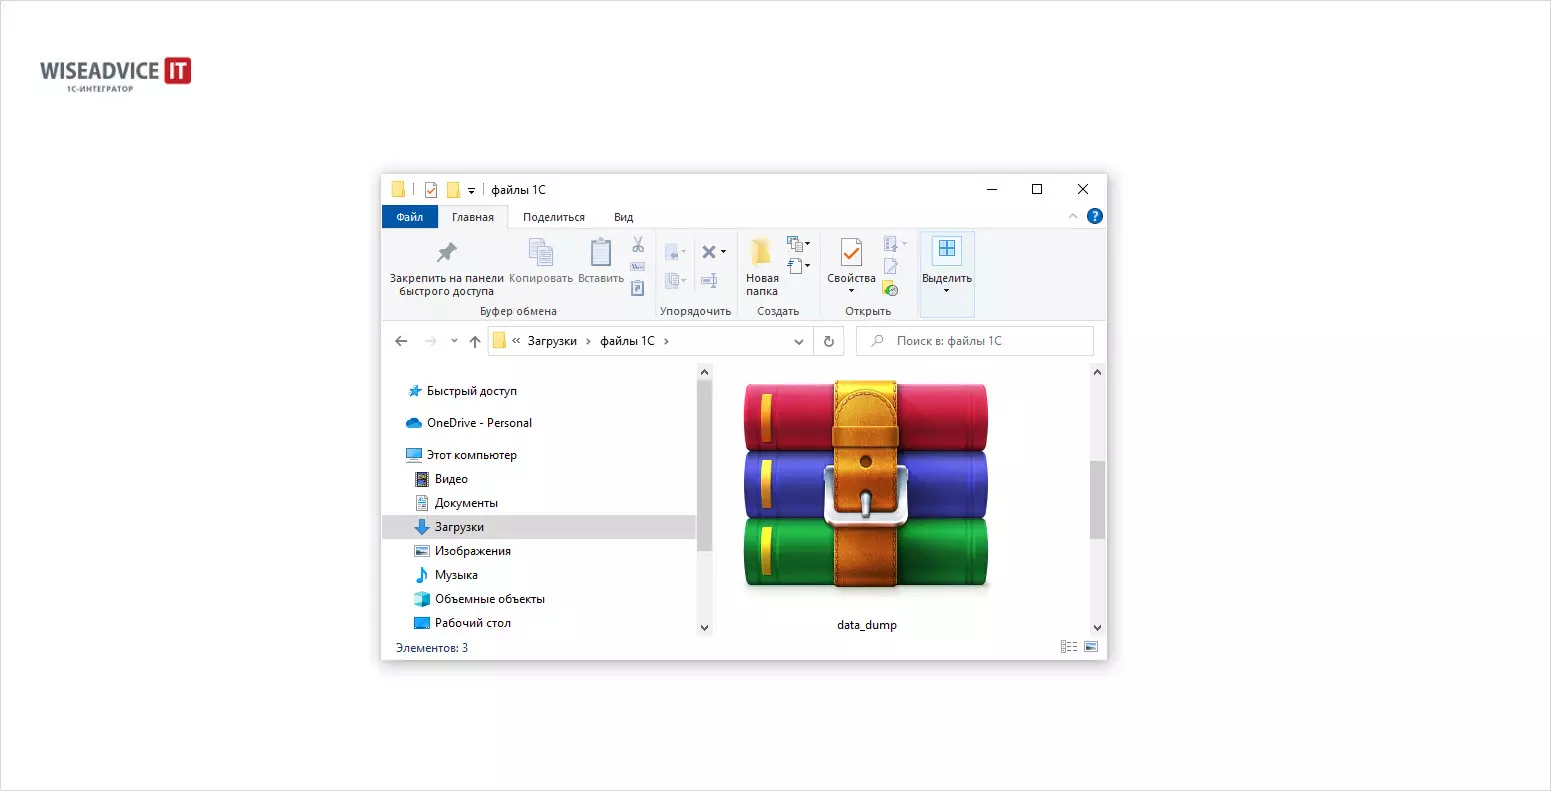Image resolution: width=1551 pixels, height=791 pixels.
Task: Open the recent locations dropdown arrow
Action: pyautogui.click(x=454, y=341)
